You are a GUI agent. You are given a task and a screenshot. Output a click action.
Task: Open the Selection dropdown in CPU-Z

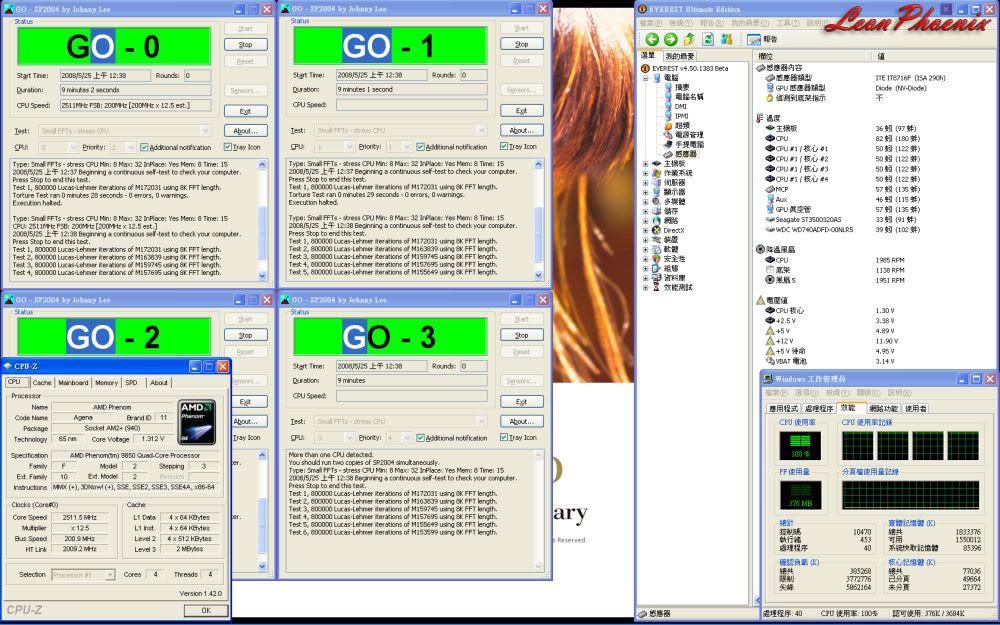click(x=110, y=575)
